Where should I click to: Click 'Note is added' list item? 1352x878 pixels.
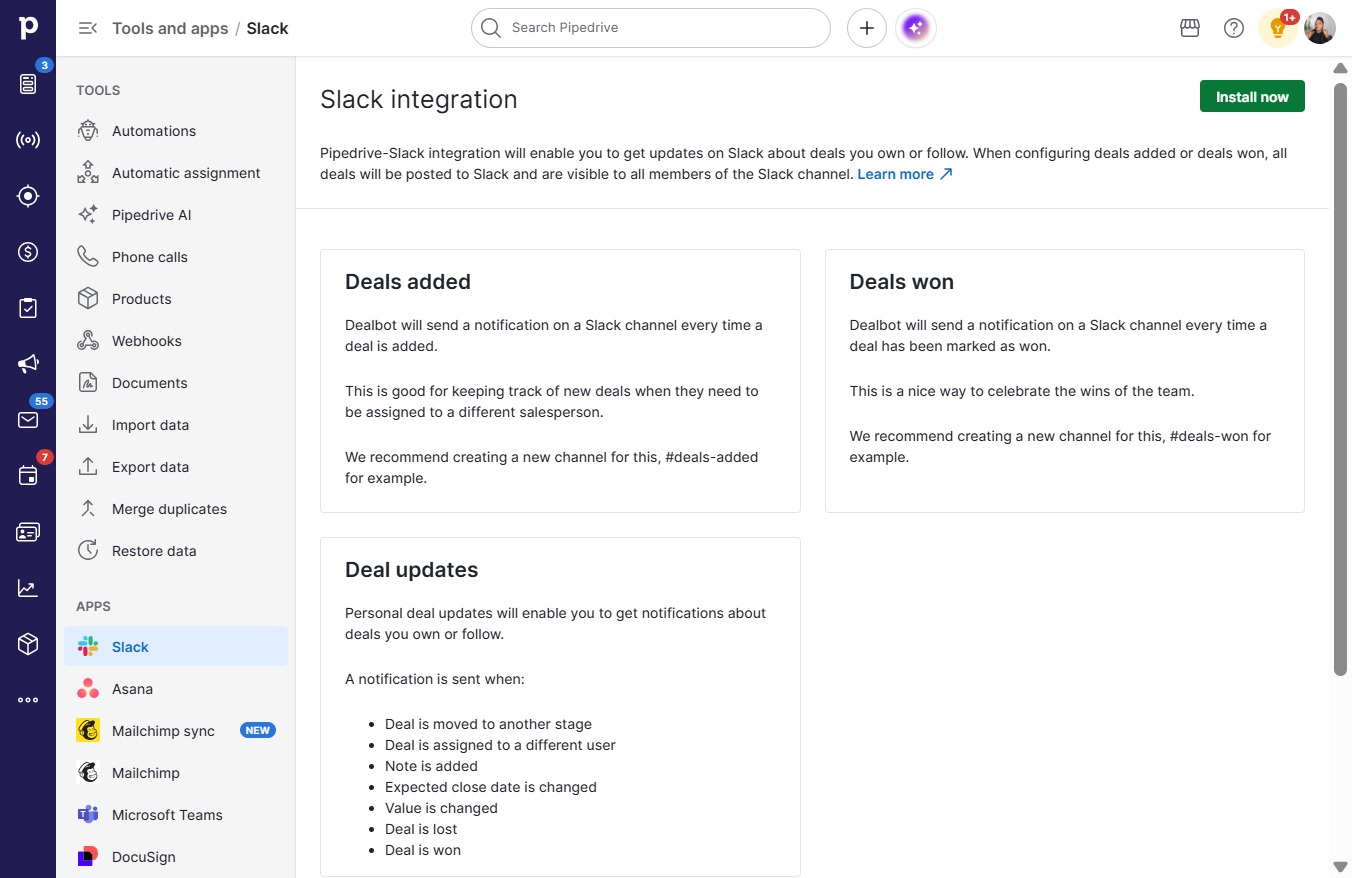coord(431,766)
